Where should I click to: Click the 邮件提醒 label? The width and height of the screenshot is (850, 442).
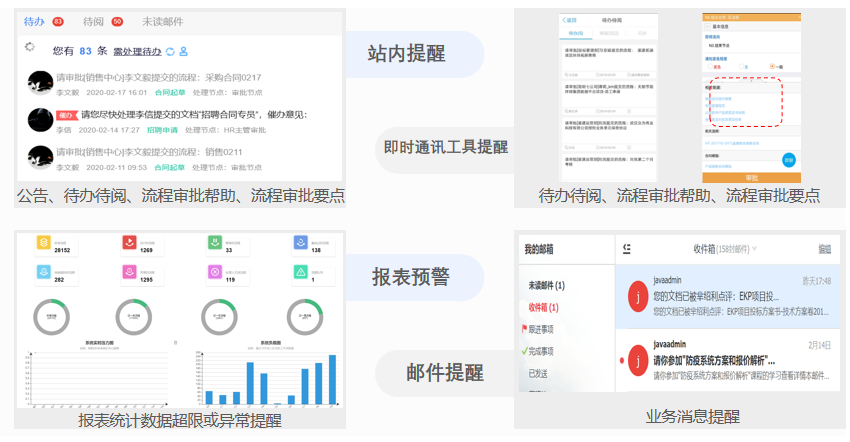click(445, 373)
